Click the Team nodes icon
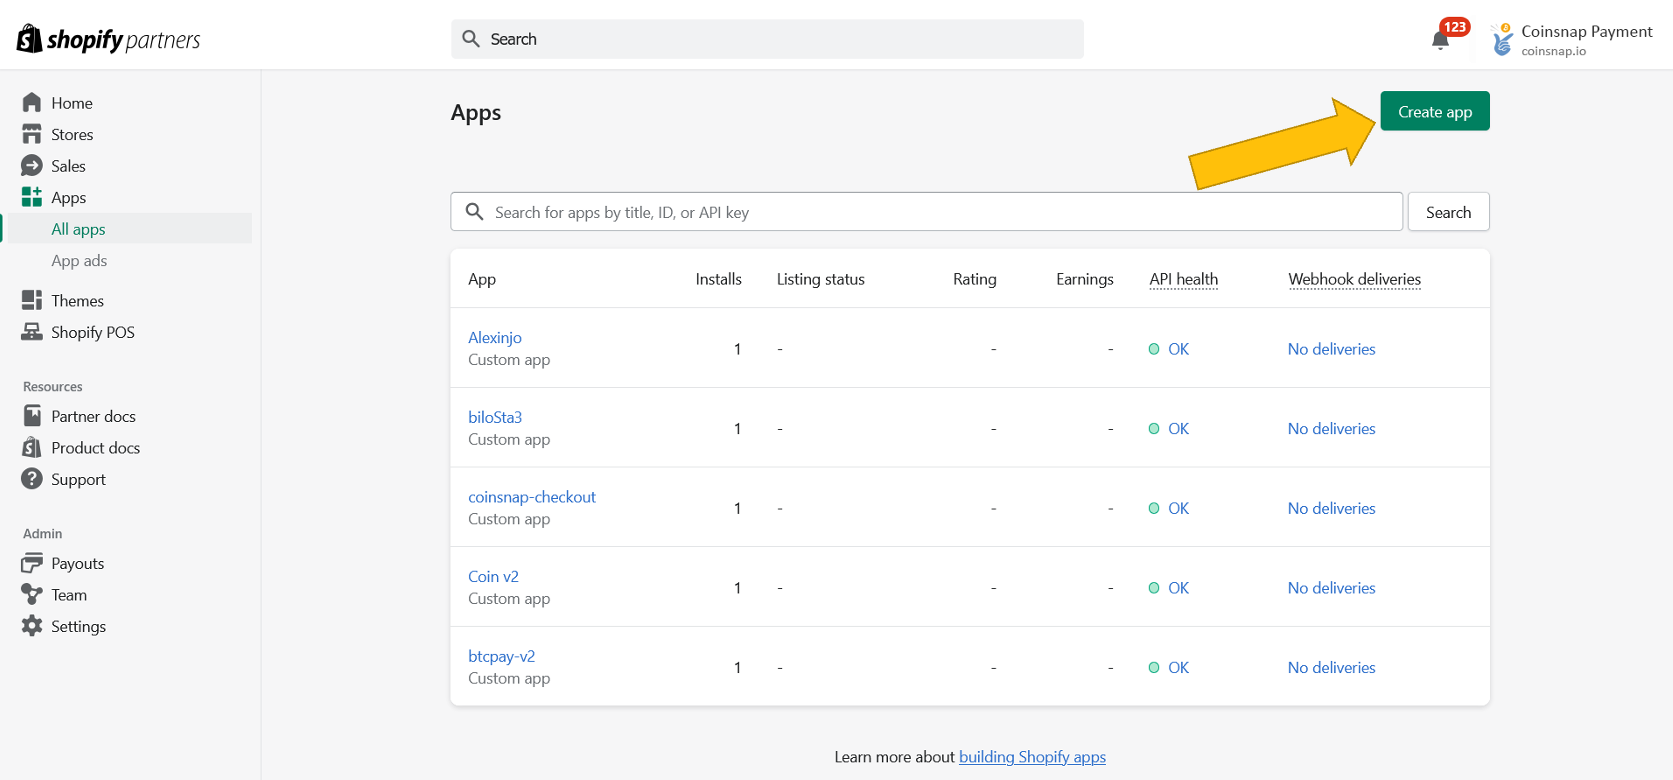Viewport: 1673px width, 780px height. 32,594
